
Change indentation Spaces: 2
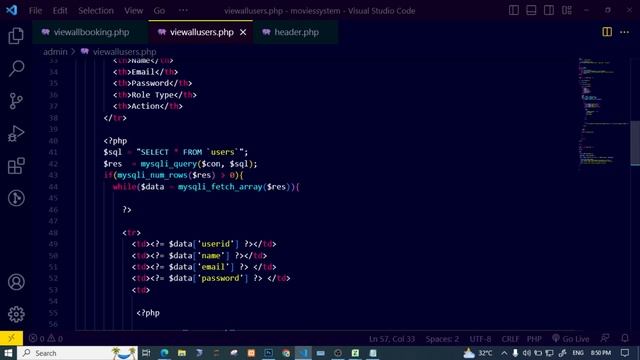pyautogui.click(x=442, y=339)
